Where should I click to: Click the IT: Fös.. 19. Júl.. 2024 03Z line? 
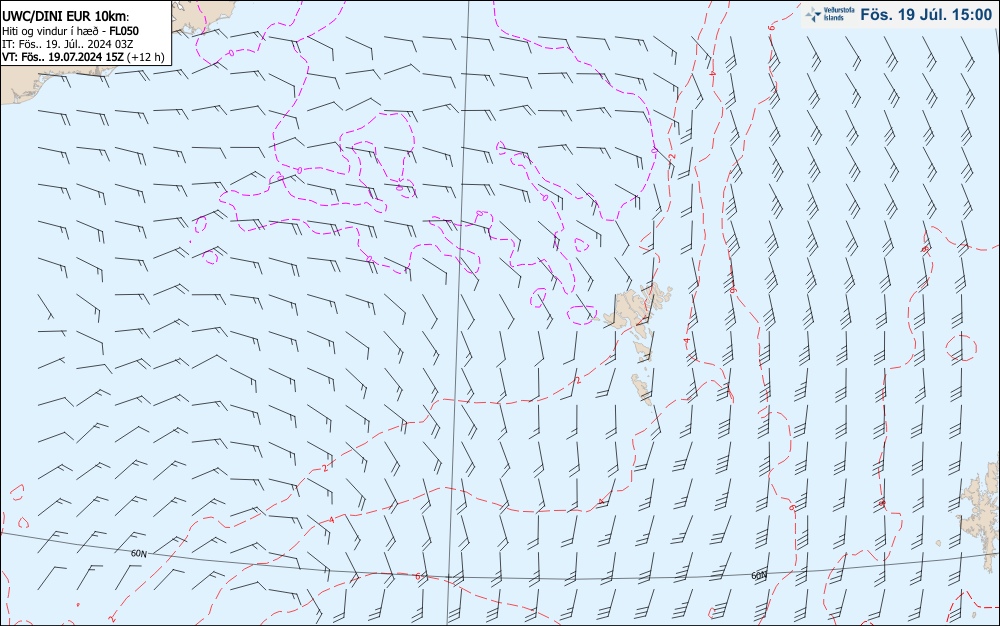point(68,44)
